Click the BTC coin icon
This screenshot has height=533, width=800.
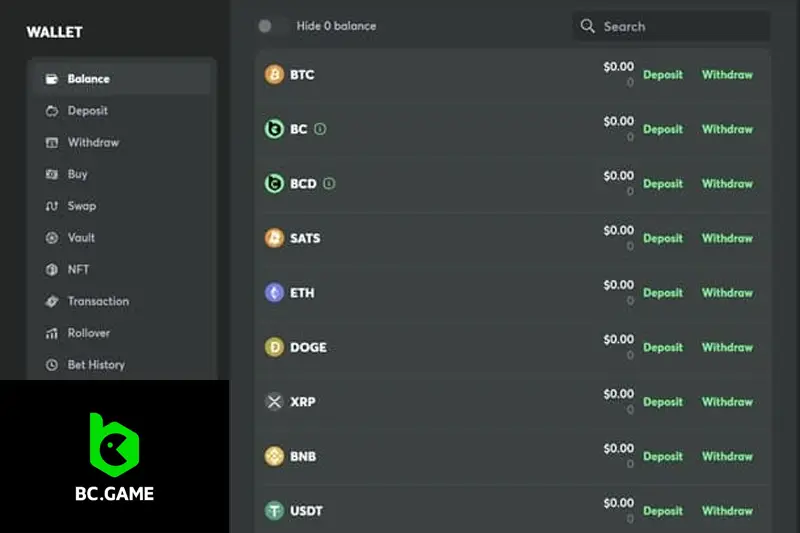(x=274, y=74)
